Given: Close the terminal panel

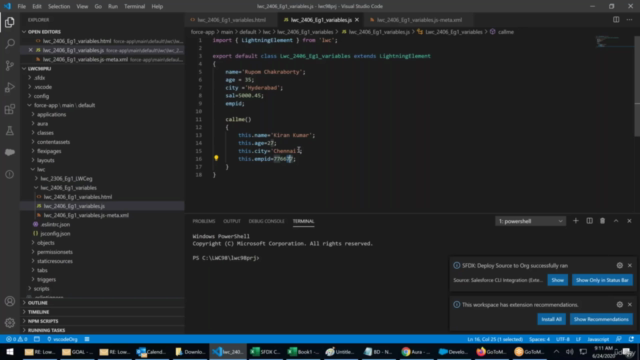Looking at the screenshot, I should (x=629, y=221).
